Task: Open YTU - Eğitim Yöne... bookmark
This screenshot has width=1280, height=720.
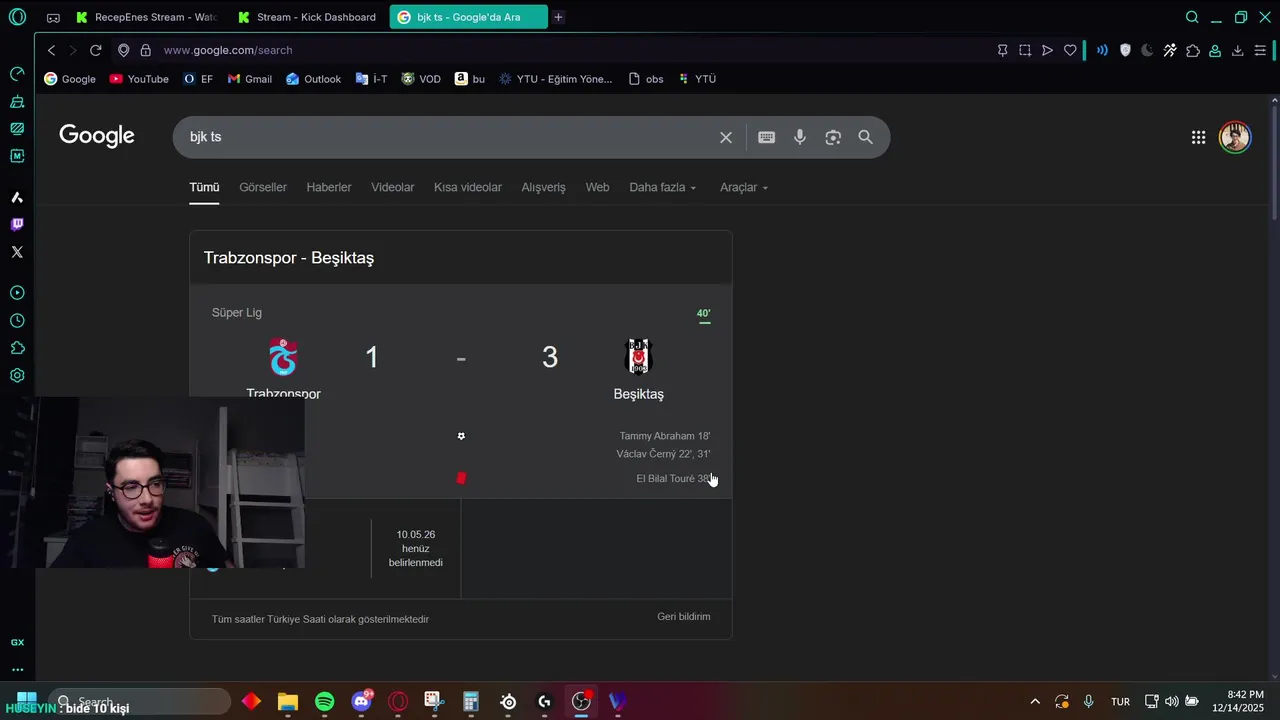Action: point(556,79)
